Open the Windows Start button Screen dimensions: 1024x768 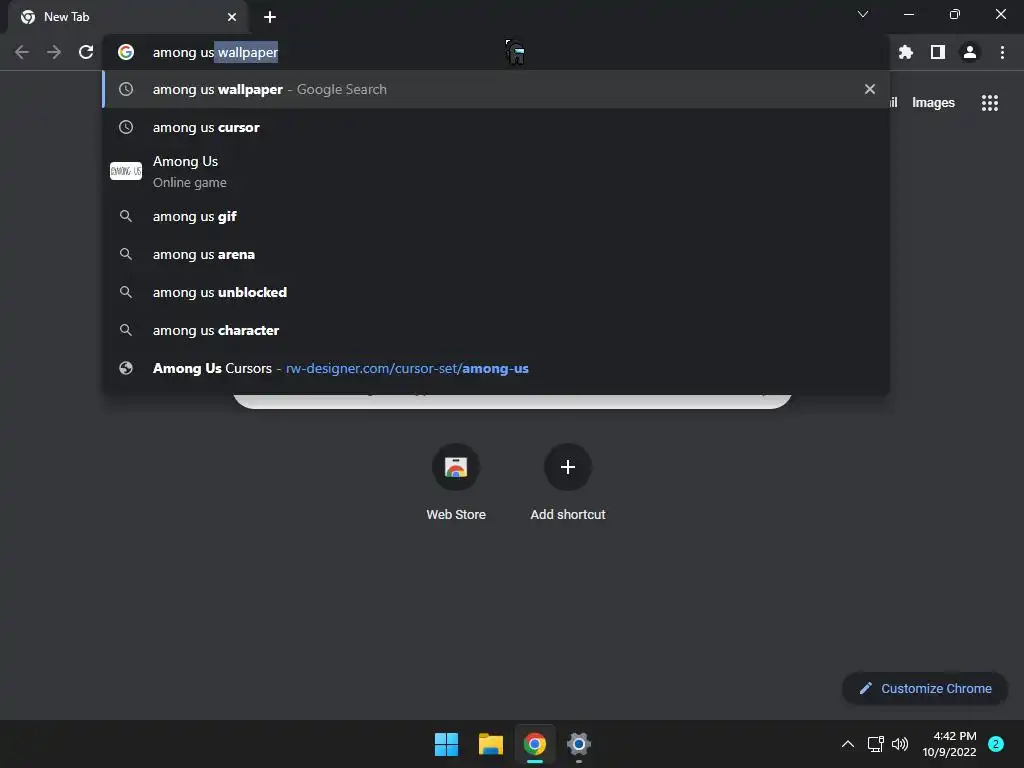click(x=447, y=744)
